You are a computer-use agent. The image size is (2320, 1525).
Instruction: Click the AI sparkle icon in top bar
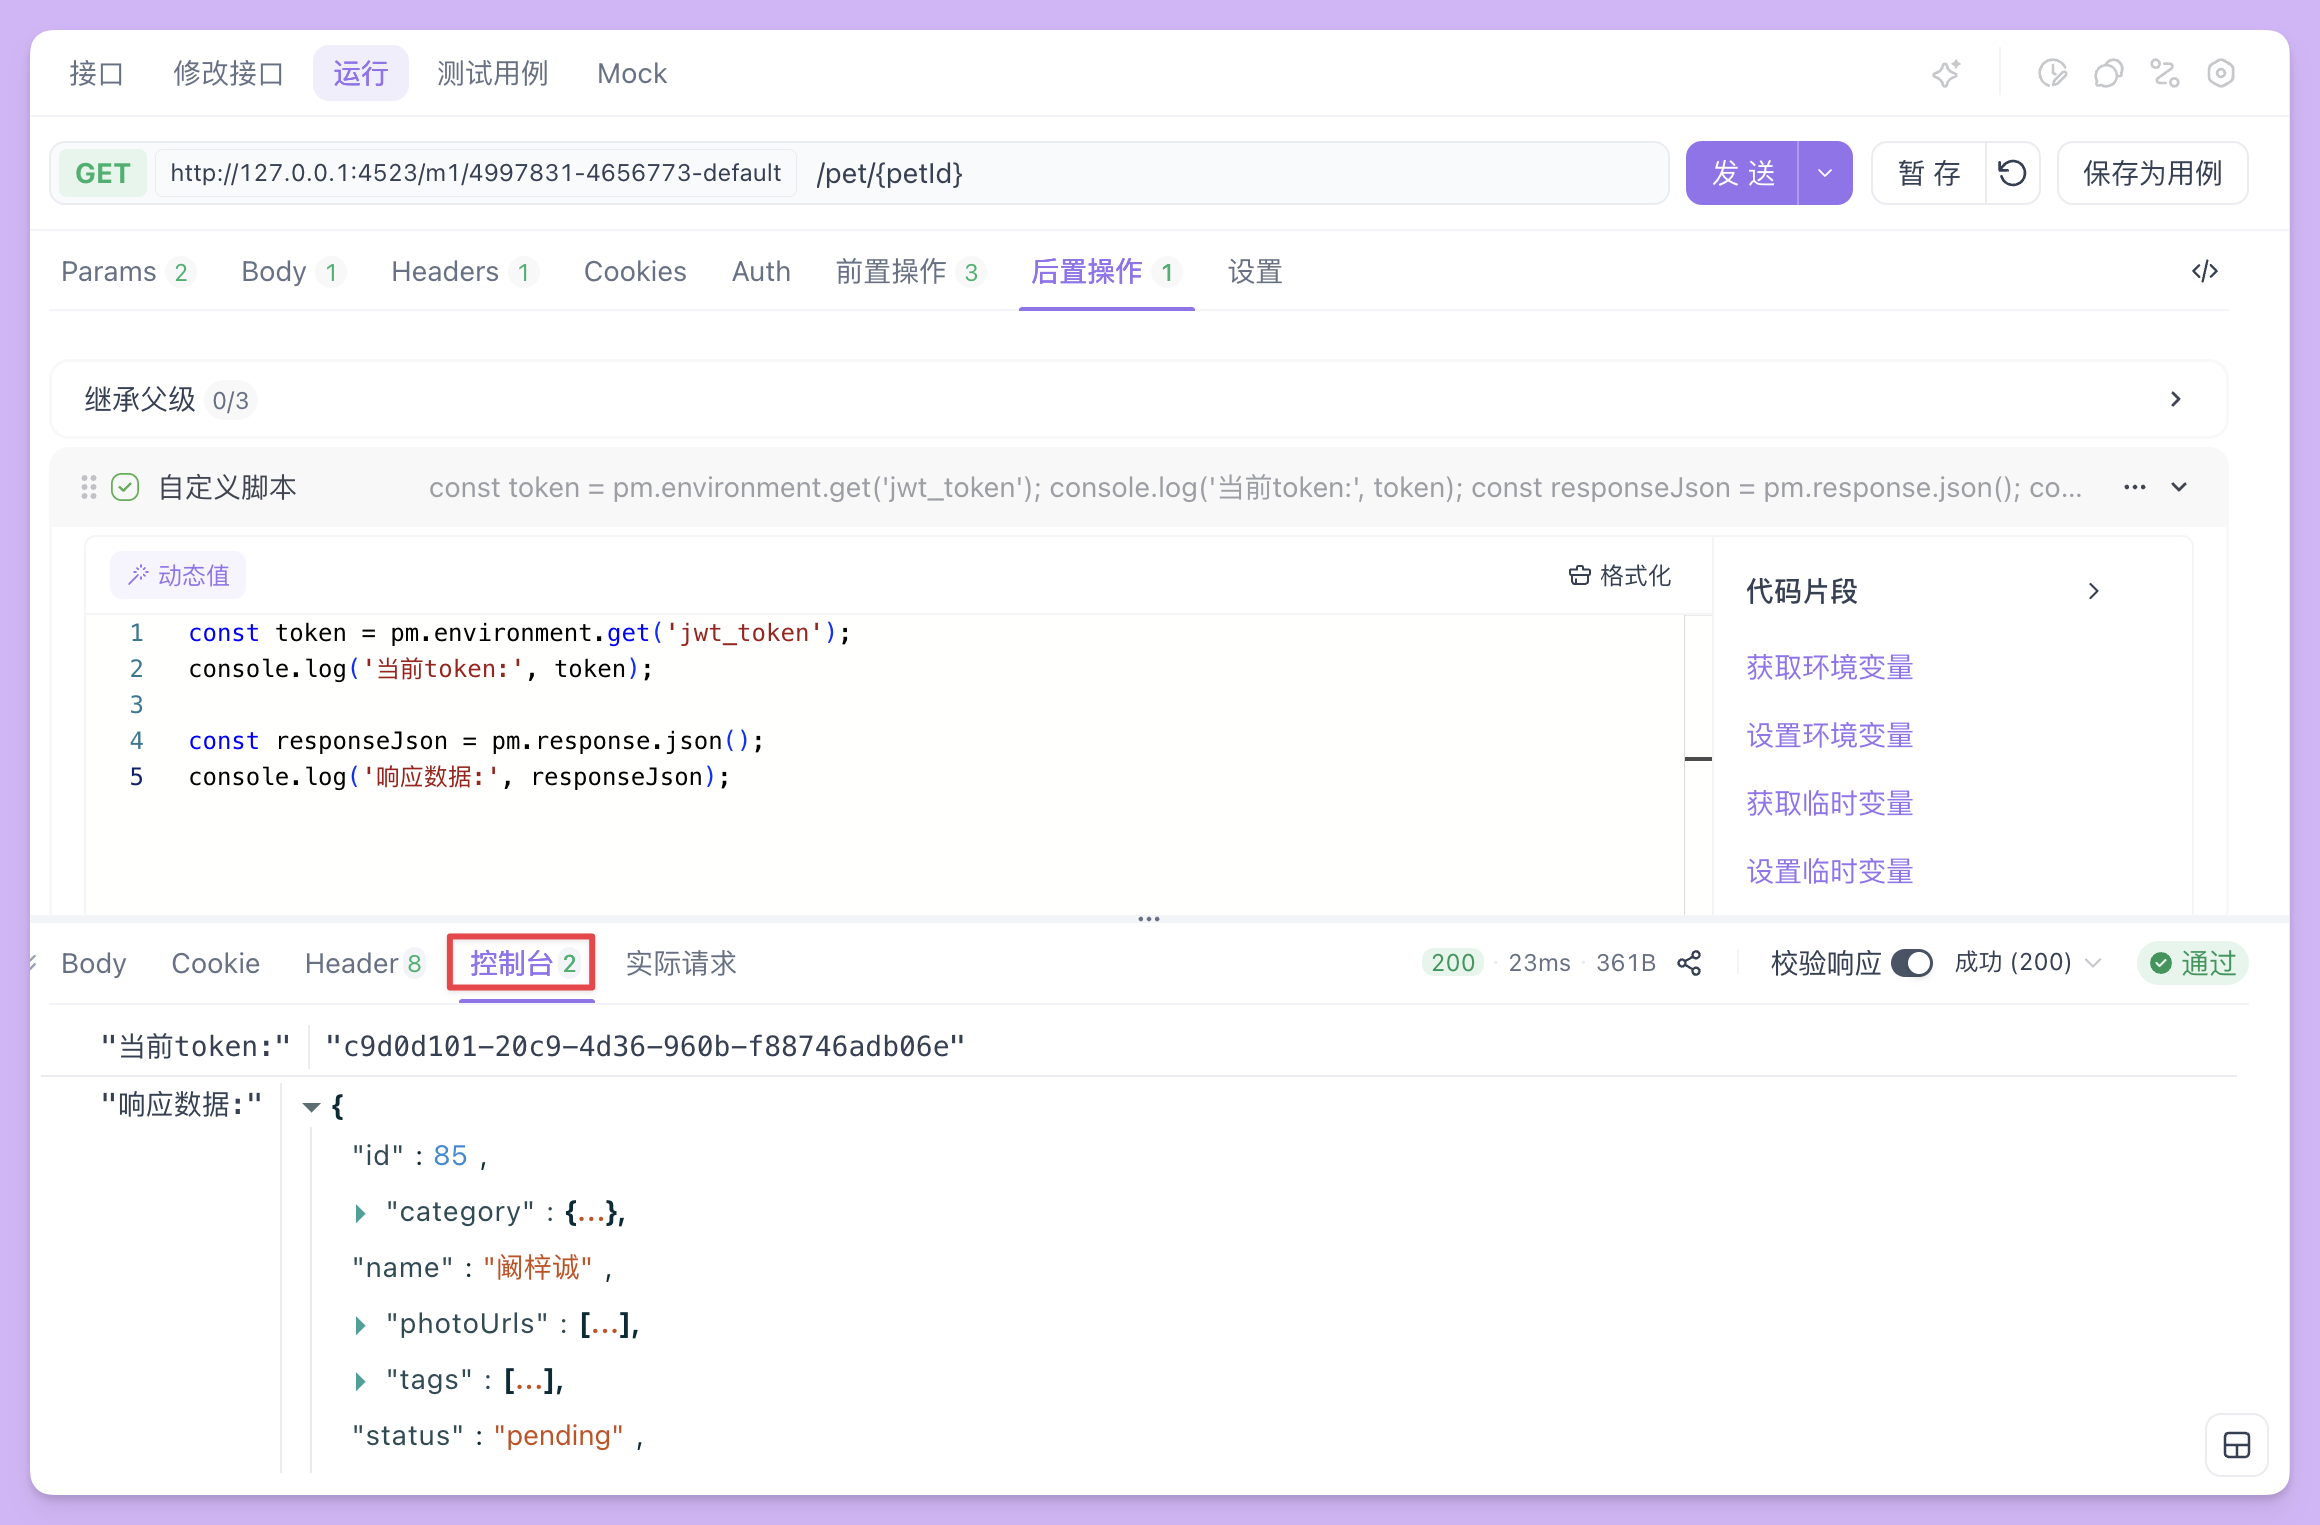tap(1946, 74)
